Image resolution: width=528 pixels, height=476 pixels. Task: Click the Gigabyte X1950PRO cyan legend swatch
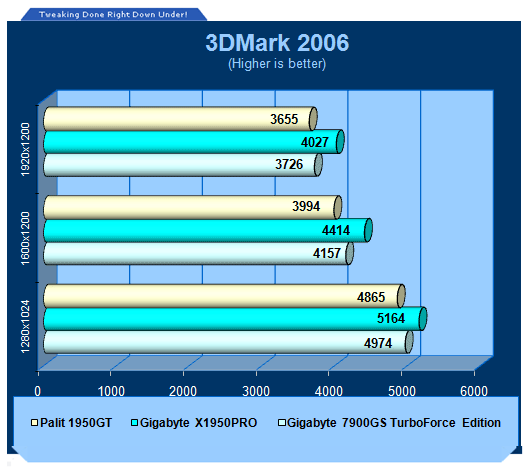tap(134, 422)
